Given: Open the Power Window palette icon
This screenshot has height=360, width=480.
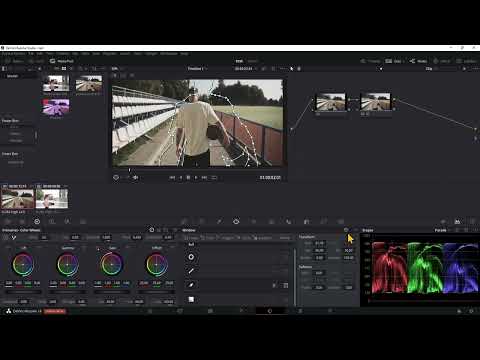Looking at the screenshot, I should tap(236, 221).
